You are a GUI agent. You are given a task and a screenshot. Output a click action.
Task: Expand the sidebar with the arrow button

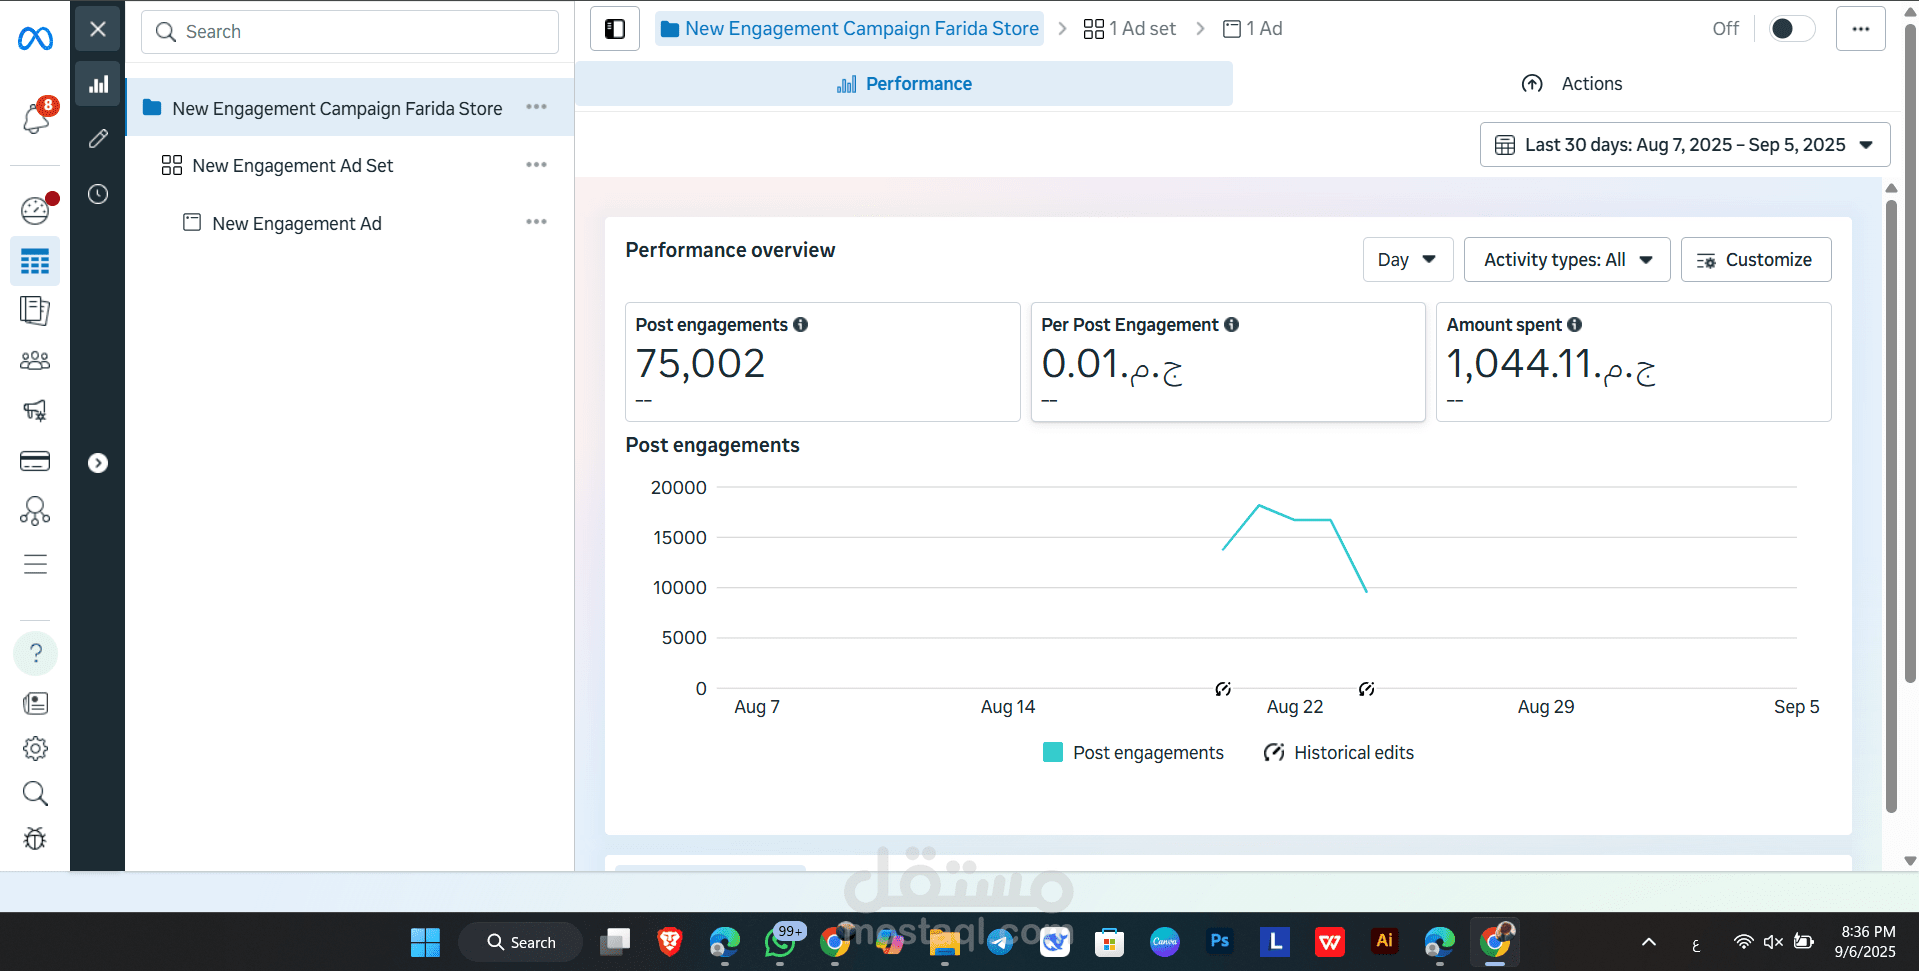point(98,463)
